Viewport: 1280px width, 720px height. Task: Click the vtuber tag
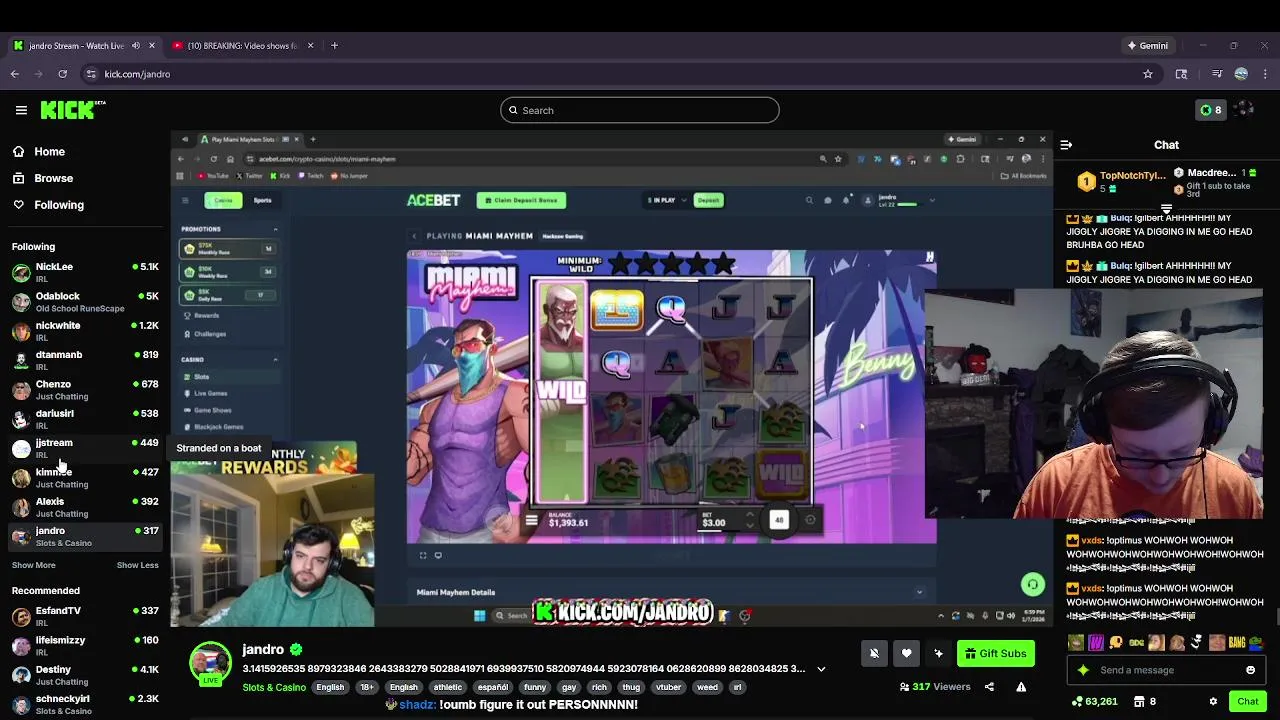click(x=668, y=687)
